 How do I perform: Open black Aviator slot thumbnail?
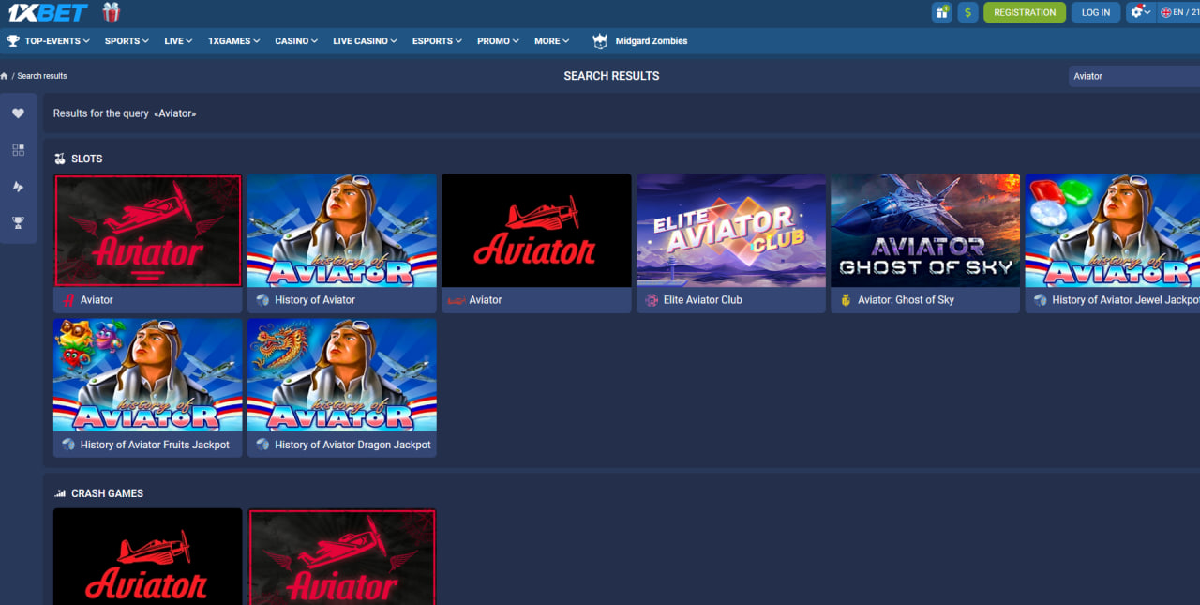point(536,231)
